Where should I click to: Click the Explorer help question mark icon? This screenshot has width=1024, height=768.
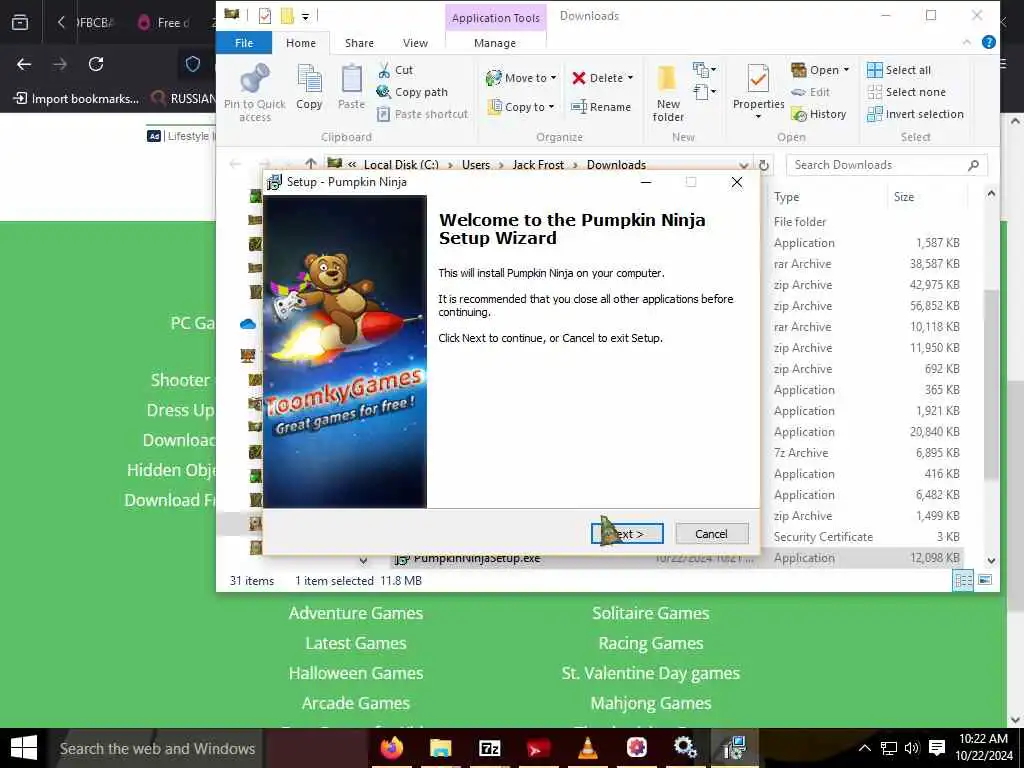989,42
